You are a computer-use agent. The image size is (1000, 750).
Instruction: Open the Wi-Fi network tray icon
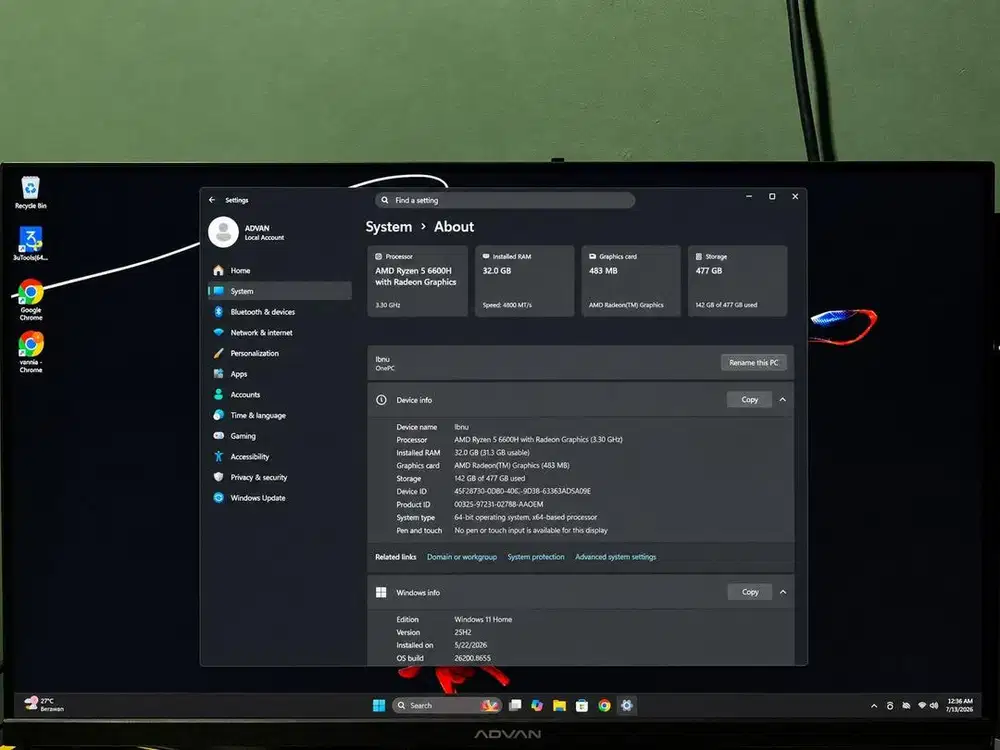click(x=922, y=705)
